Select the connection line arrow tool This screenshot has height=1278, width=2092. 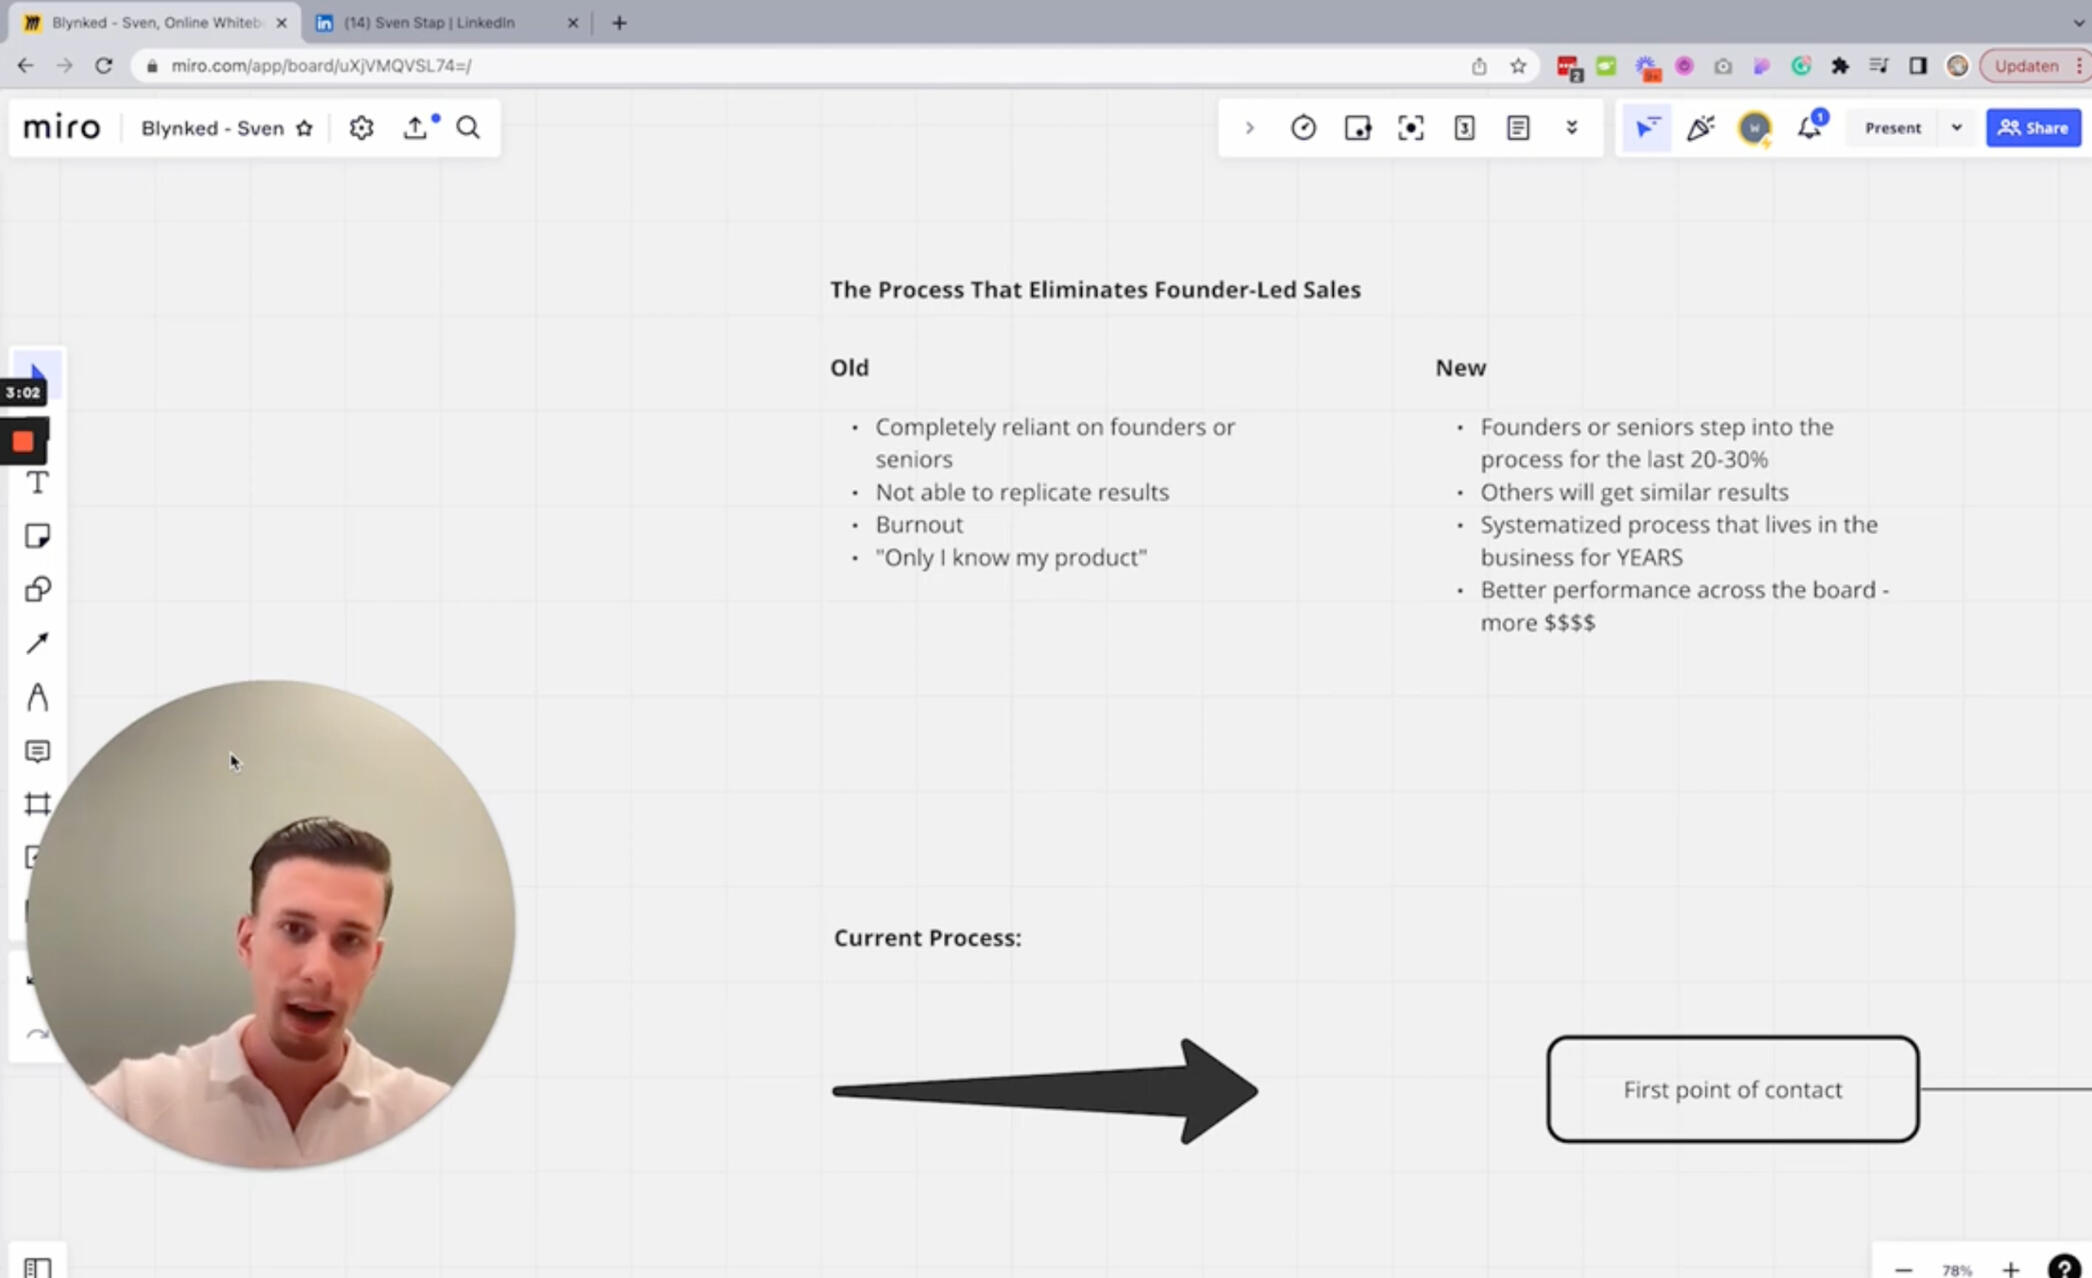click(x=37, y=643)
